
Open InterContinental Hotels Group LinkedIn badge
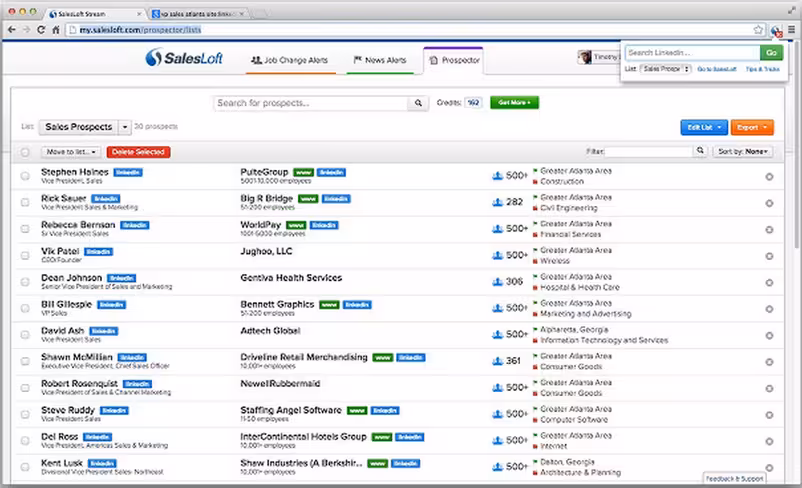pos(410,437)
